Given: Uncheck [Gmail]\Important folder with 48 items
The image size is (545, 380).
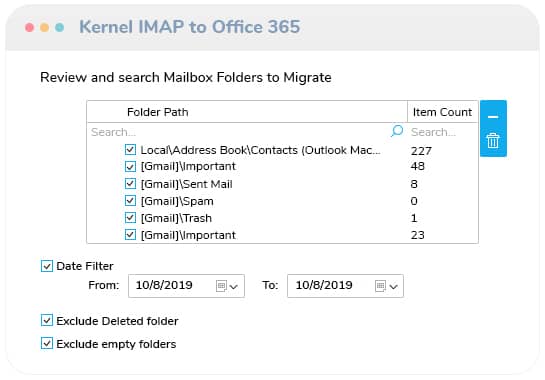Looking at the screenshot, I should pos(130,166).
